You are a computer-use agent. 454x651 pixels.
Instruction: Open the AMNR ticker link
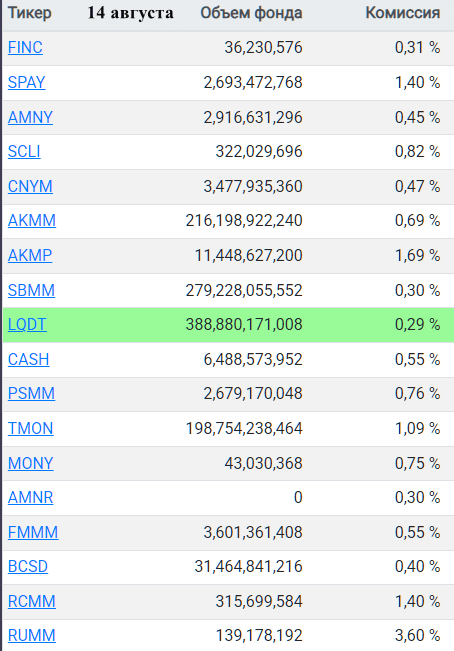(31, 497)
